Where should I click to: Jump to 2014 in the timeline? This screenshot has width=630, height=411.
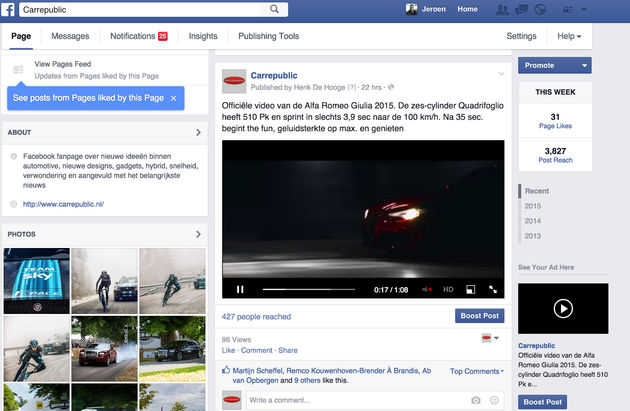pyautogui.click(x=532, y=221)
